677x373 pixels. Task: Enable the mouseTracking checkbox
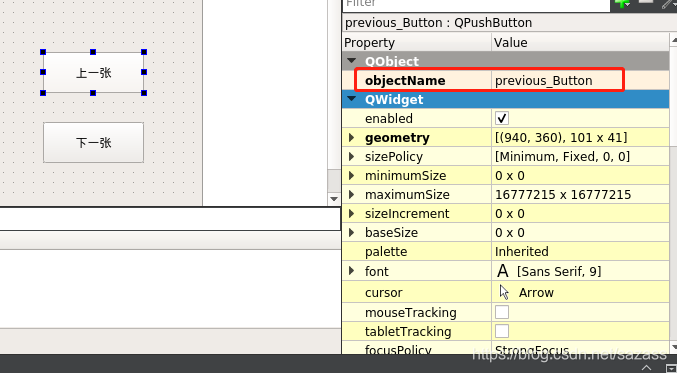tap(502, 312)
